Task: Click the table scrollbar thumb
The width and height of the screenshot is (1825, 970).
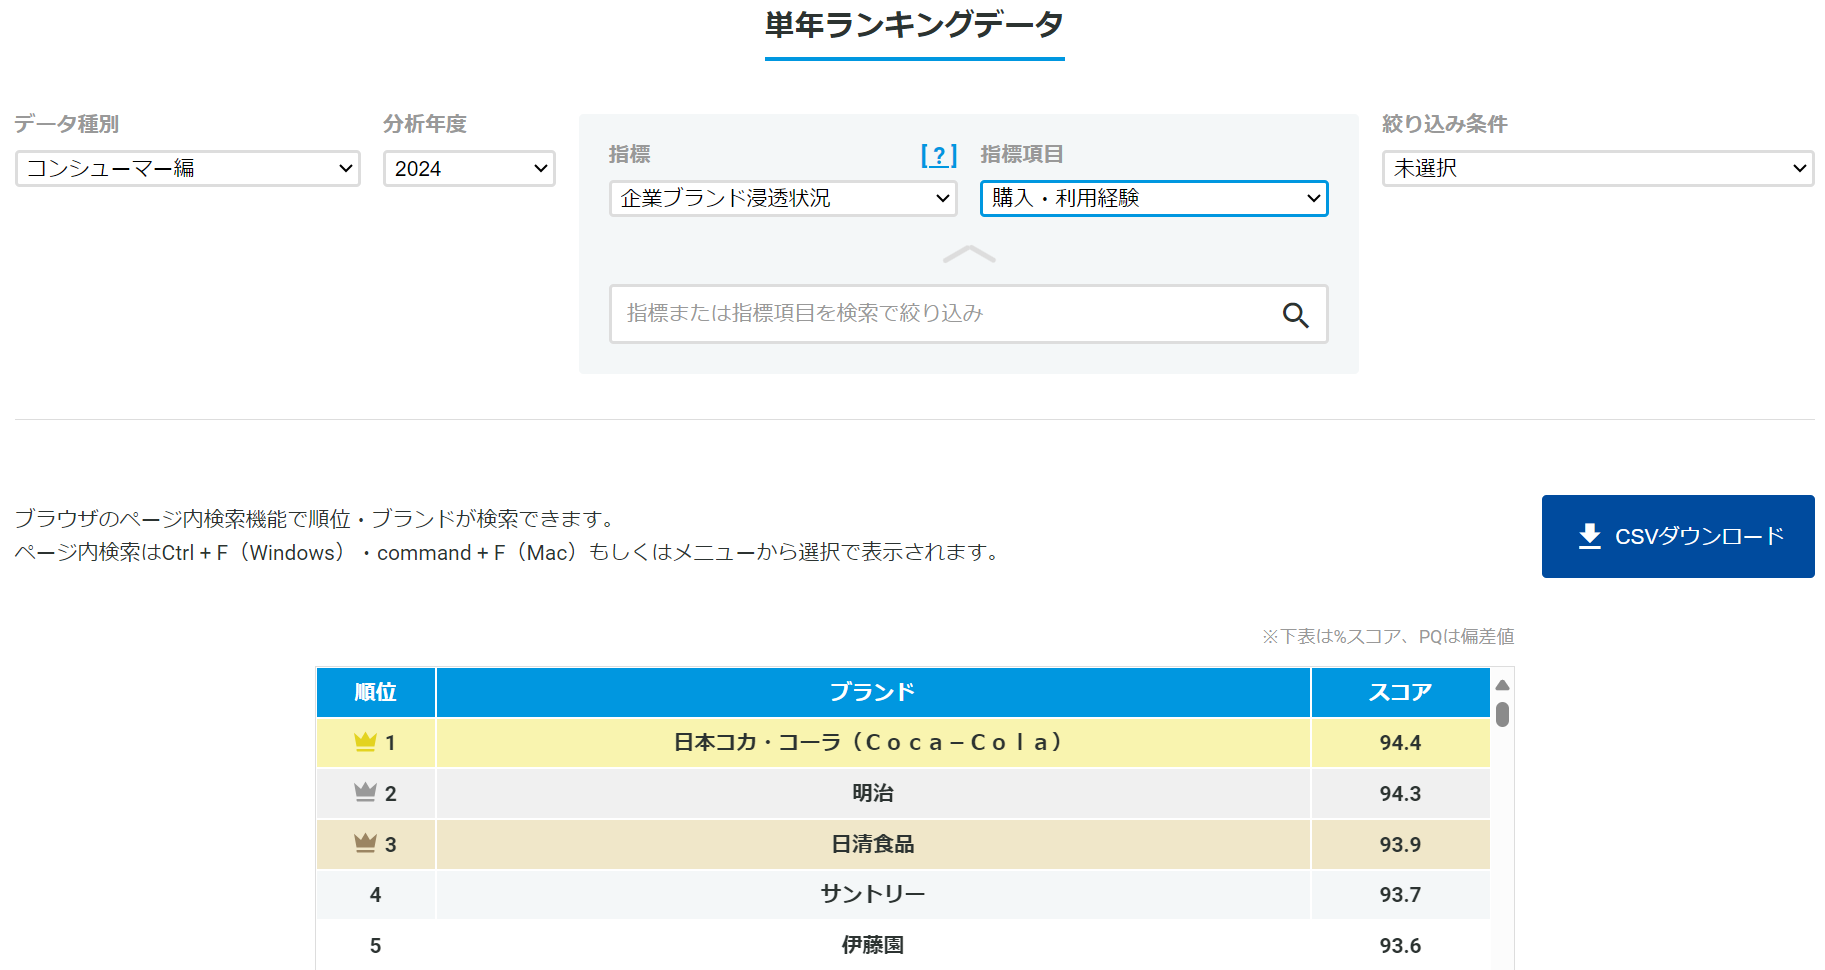Action: 1502,714
